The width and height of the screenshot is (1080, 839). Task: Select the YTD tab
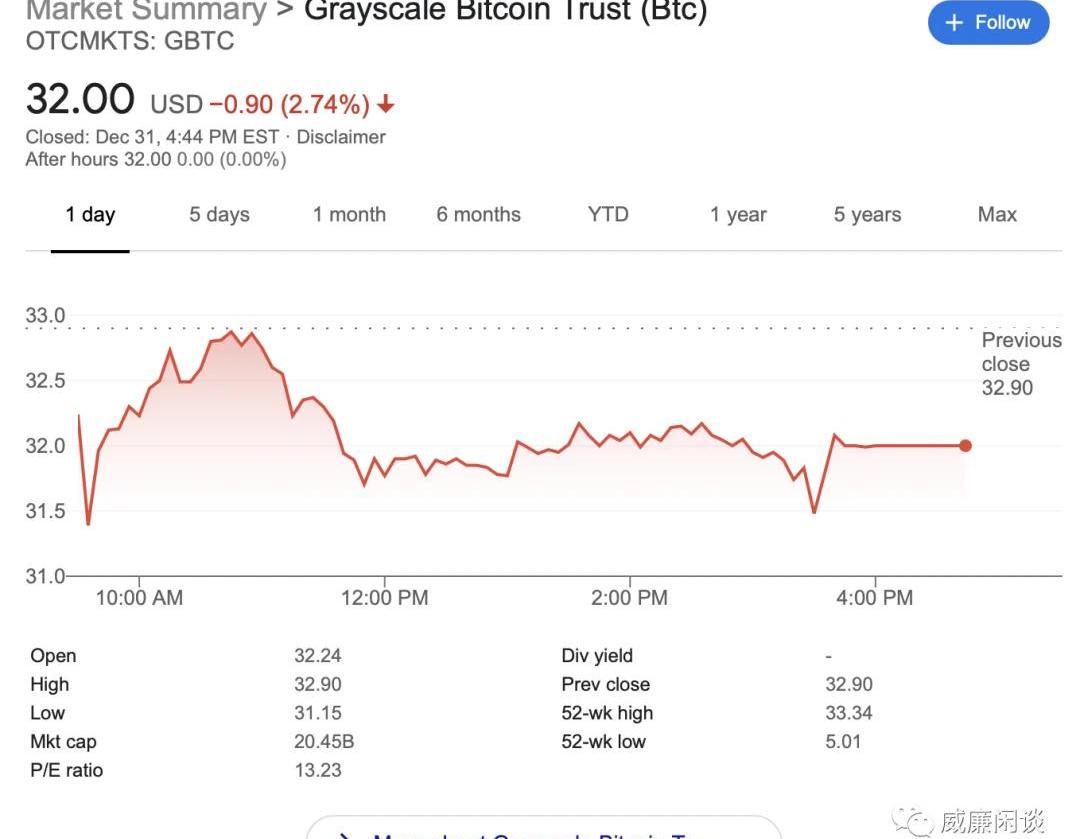coord(608,215)
